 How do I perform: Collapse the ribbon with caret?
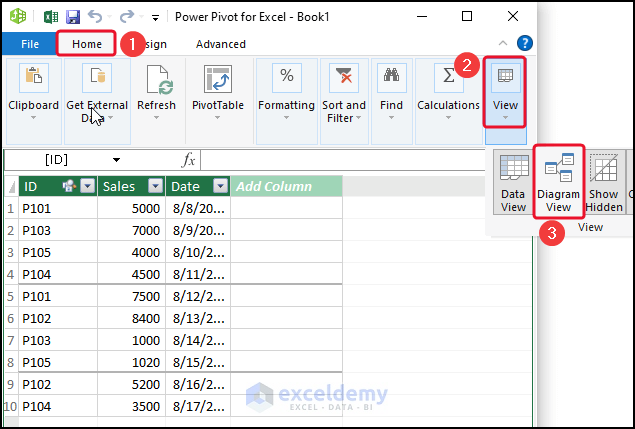503,43
